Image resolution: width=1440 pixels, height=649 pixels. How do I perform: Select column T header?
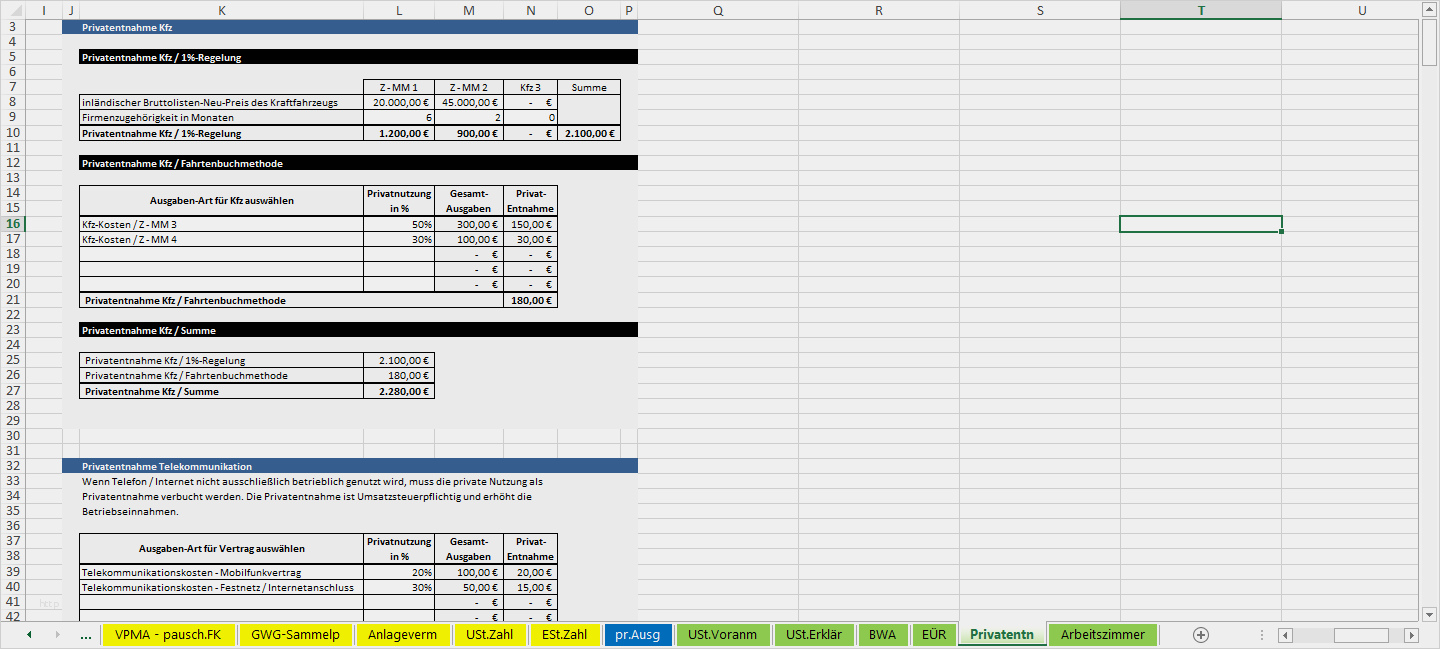tap(1201, 10)
